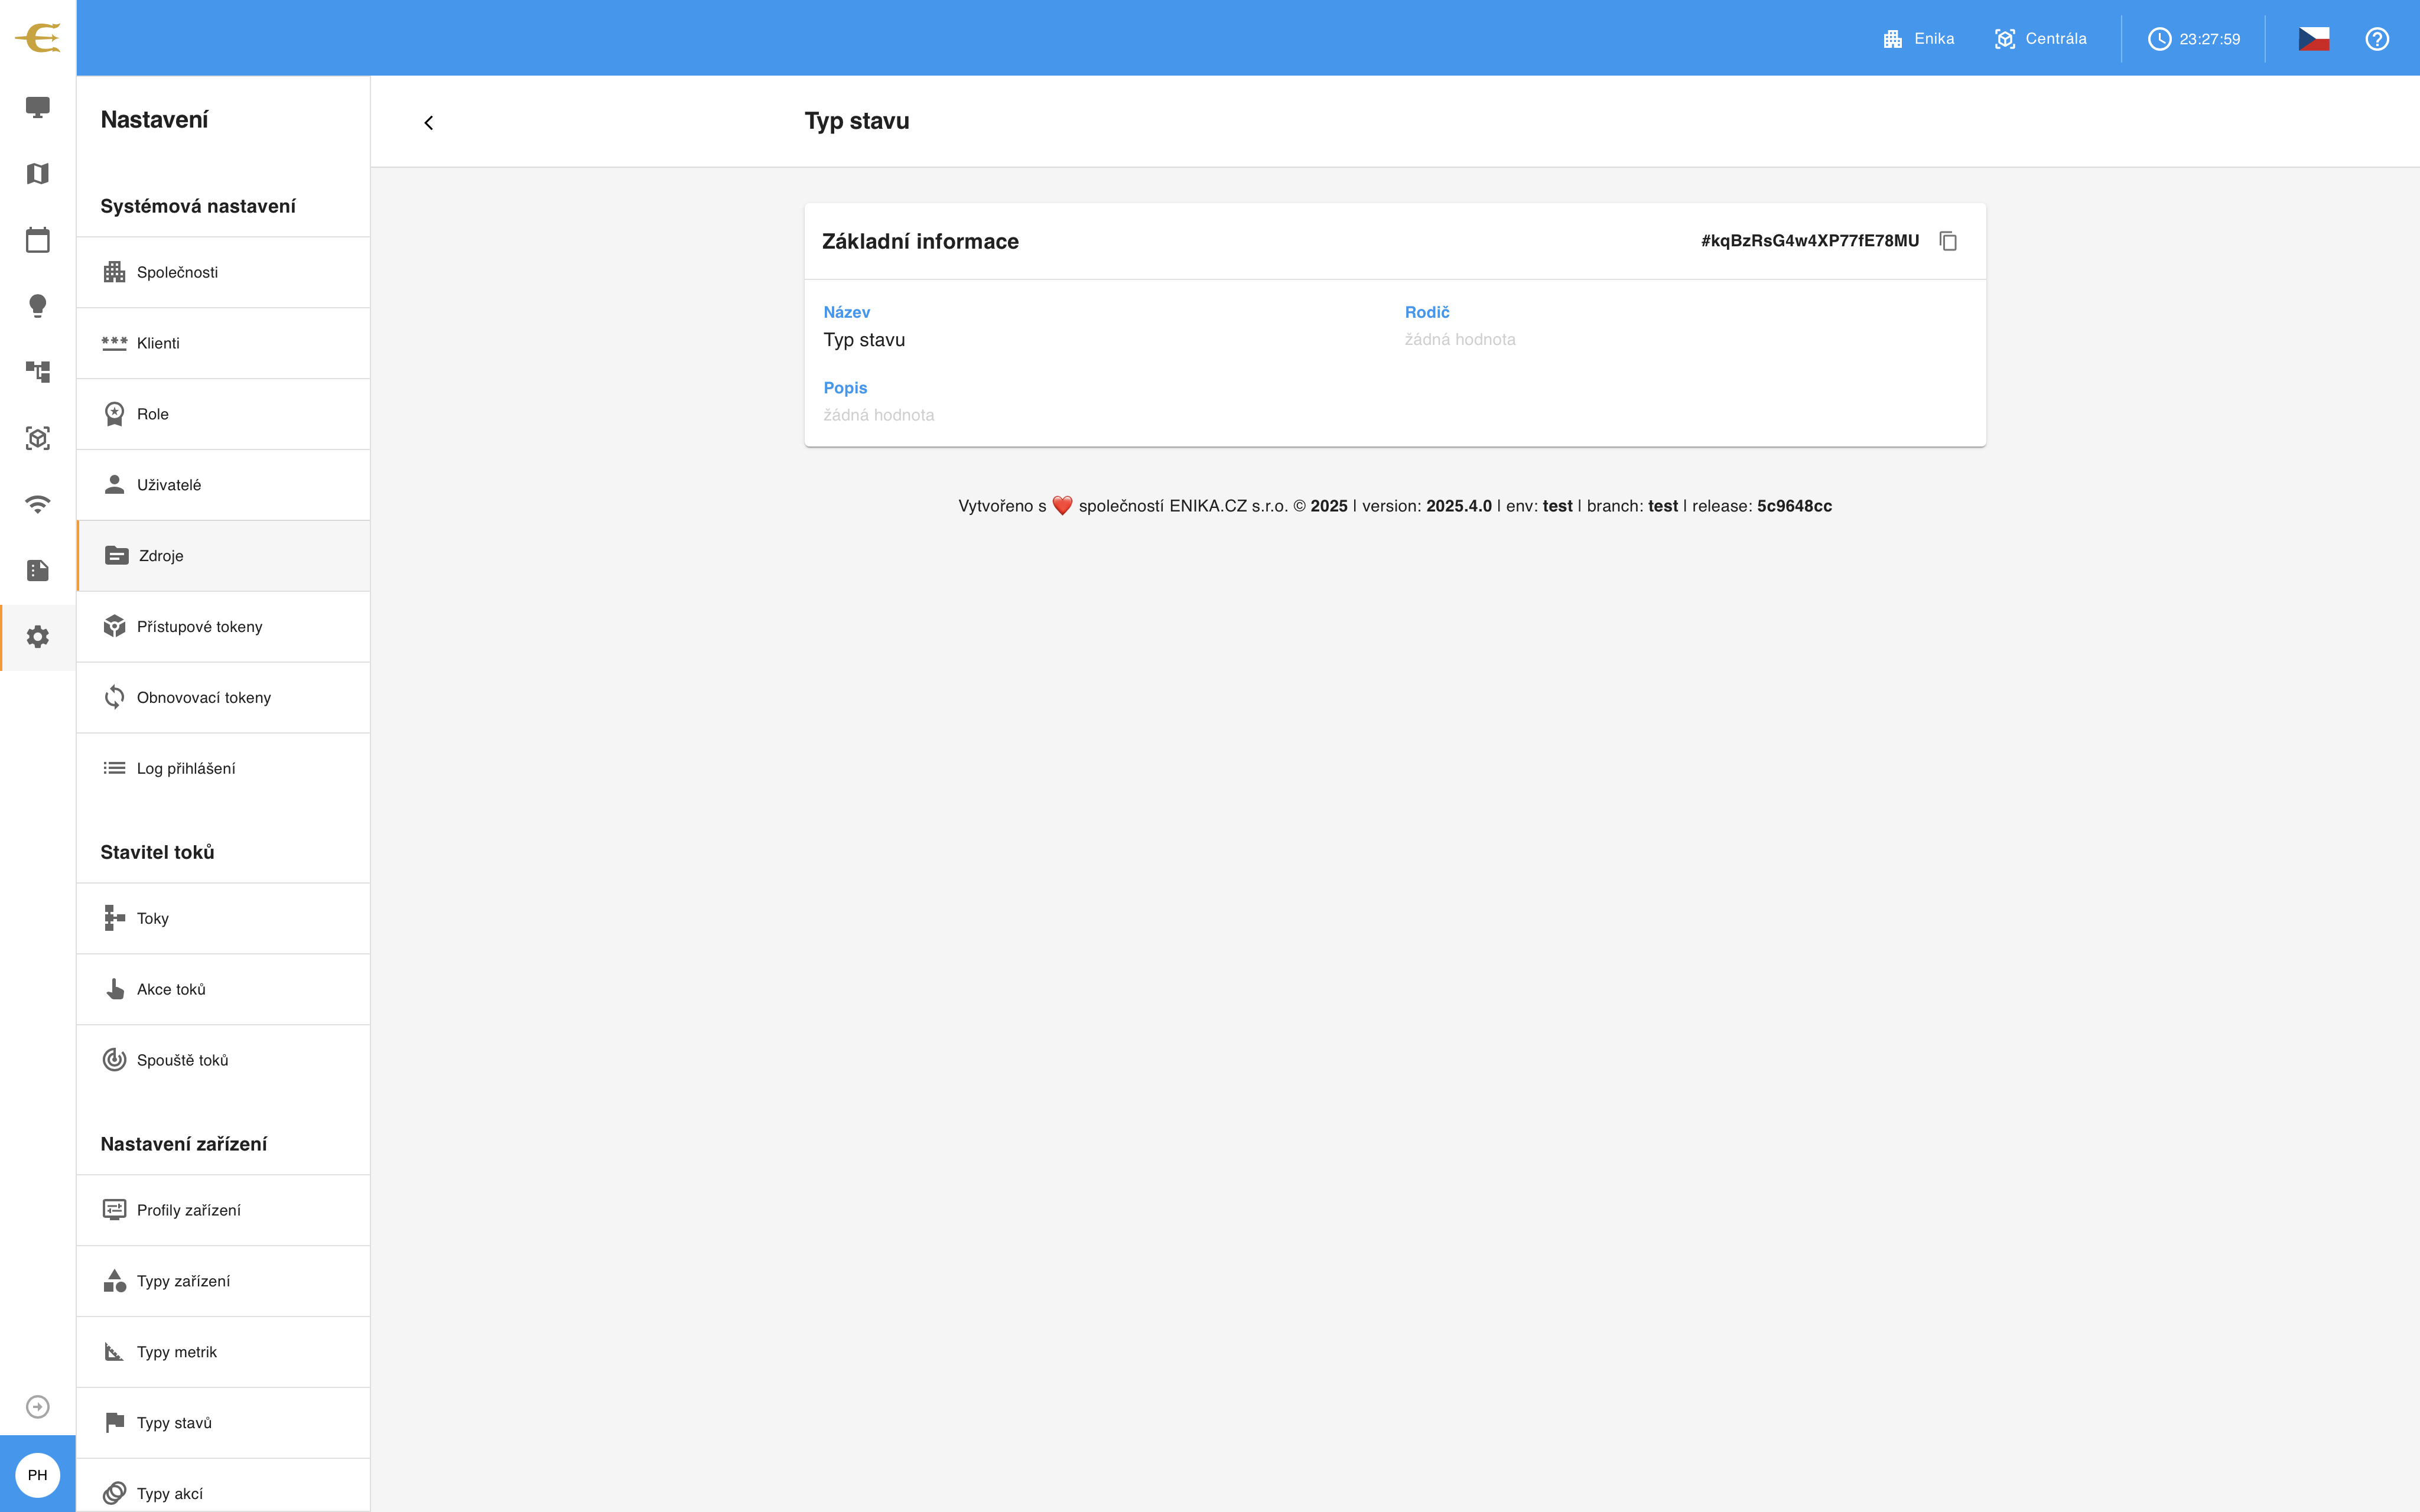Screen dimensions: 2420x1512
Task: Go back using the left chevron arrow
Action: [429, 122]
